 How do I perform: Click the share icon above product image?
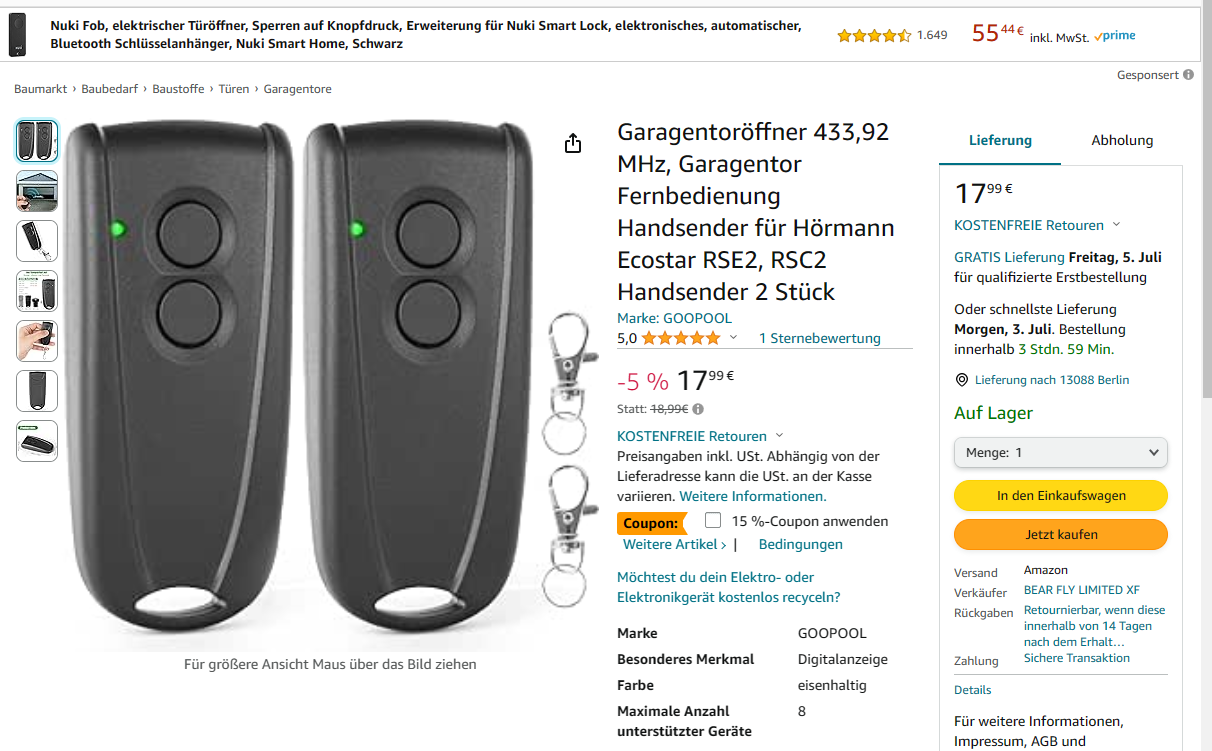tap(573, 144)
